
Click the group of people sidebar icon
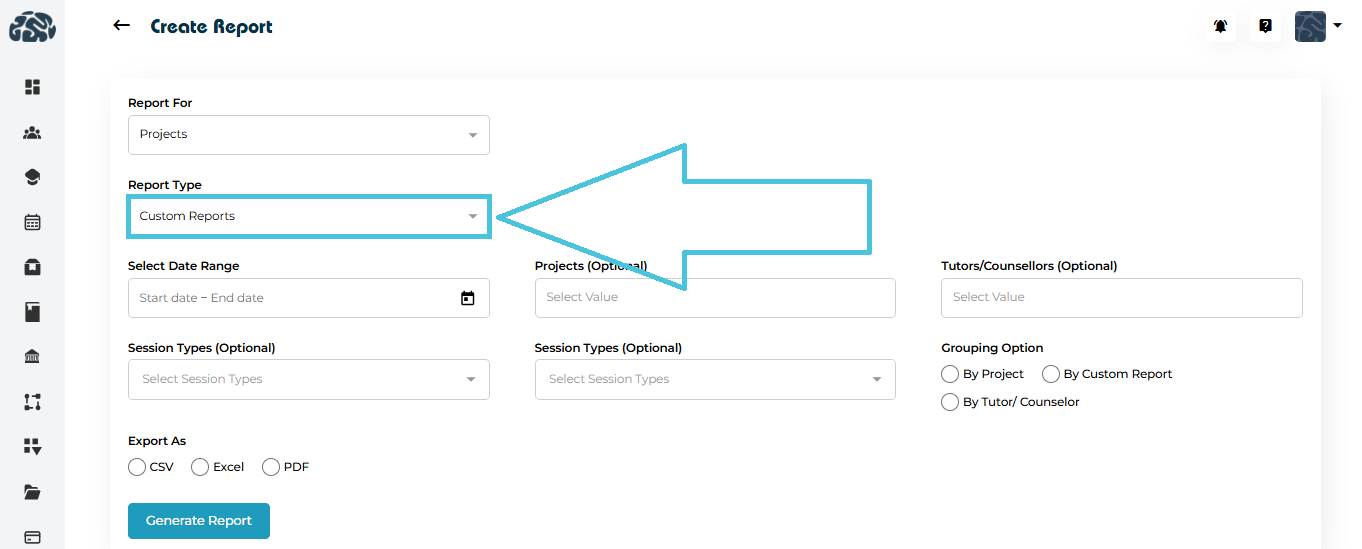[32, 132]
